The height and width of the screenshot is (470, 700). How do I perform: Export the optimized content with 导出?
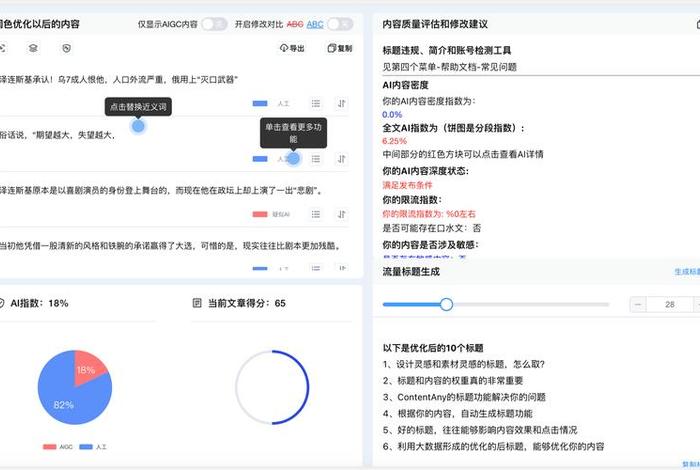pyautogui.click(x=292, y=48)
